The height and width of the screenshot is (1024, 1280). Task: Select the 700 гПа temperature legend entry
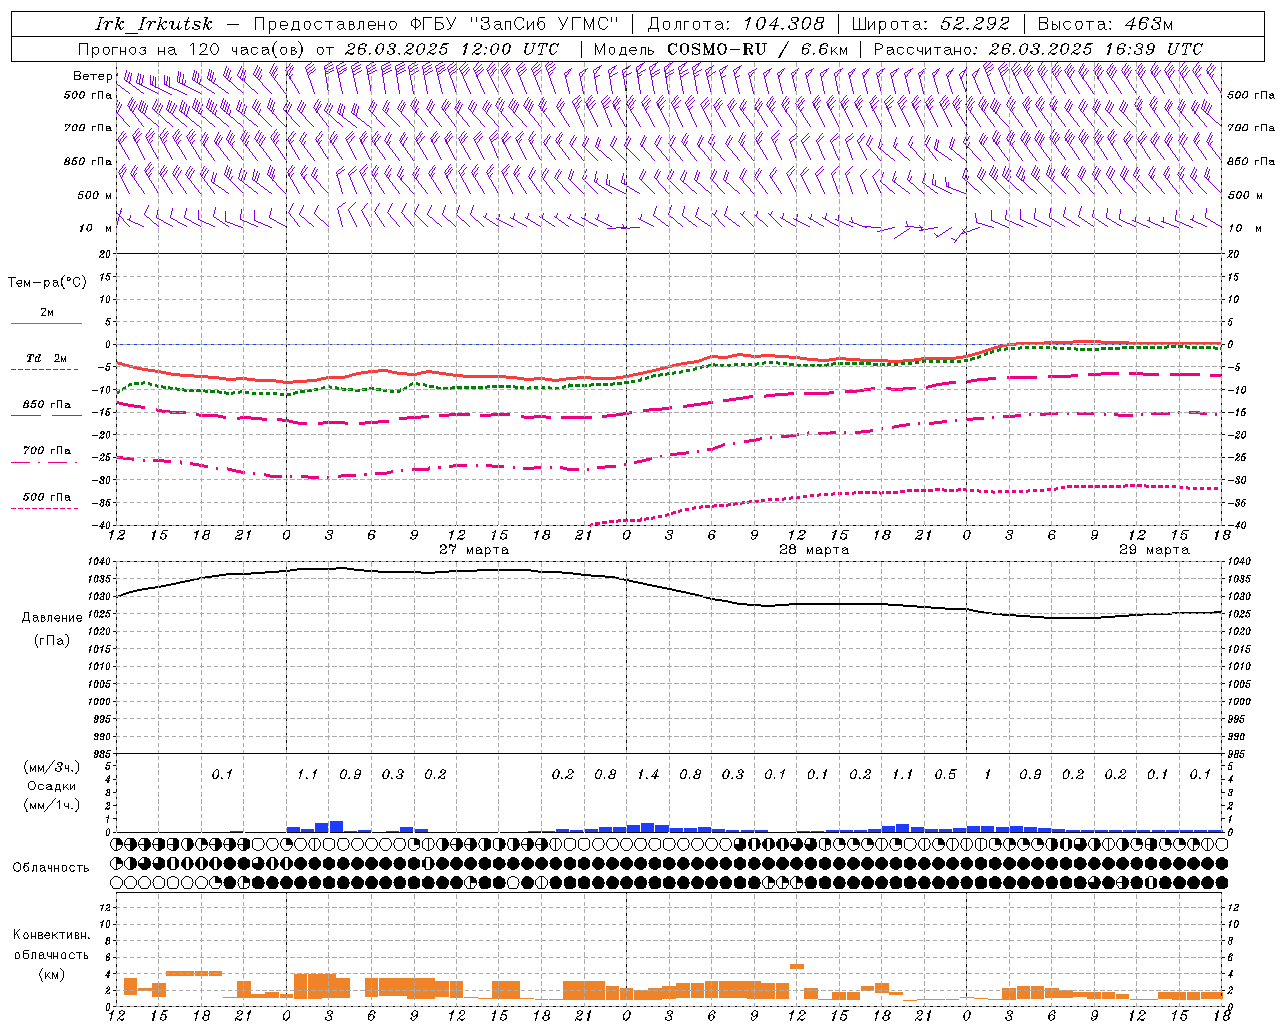[47, 451]
